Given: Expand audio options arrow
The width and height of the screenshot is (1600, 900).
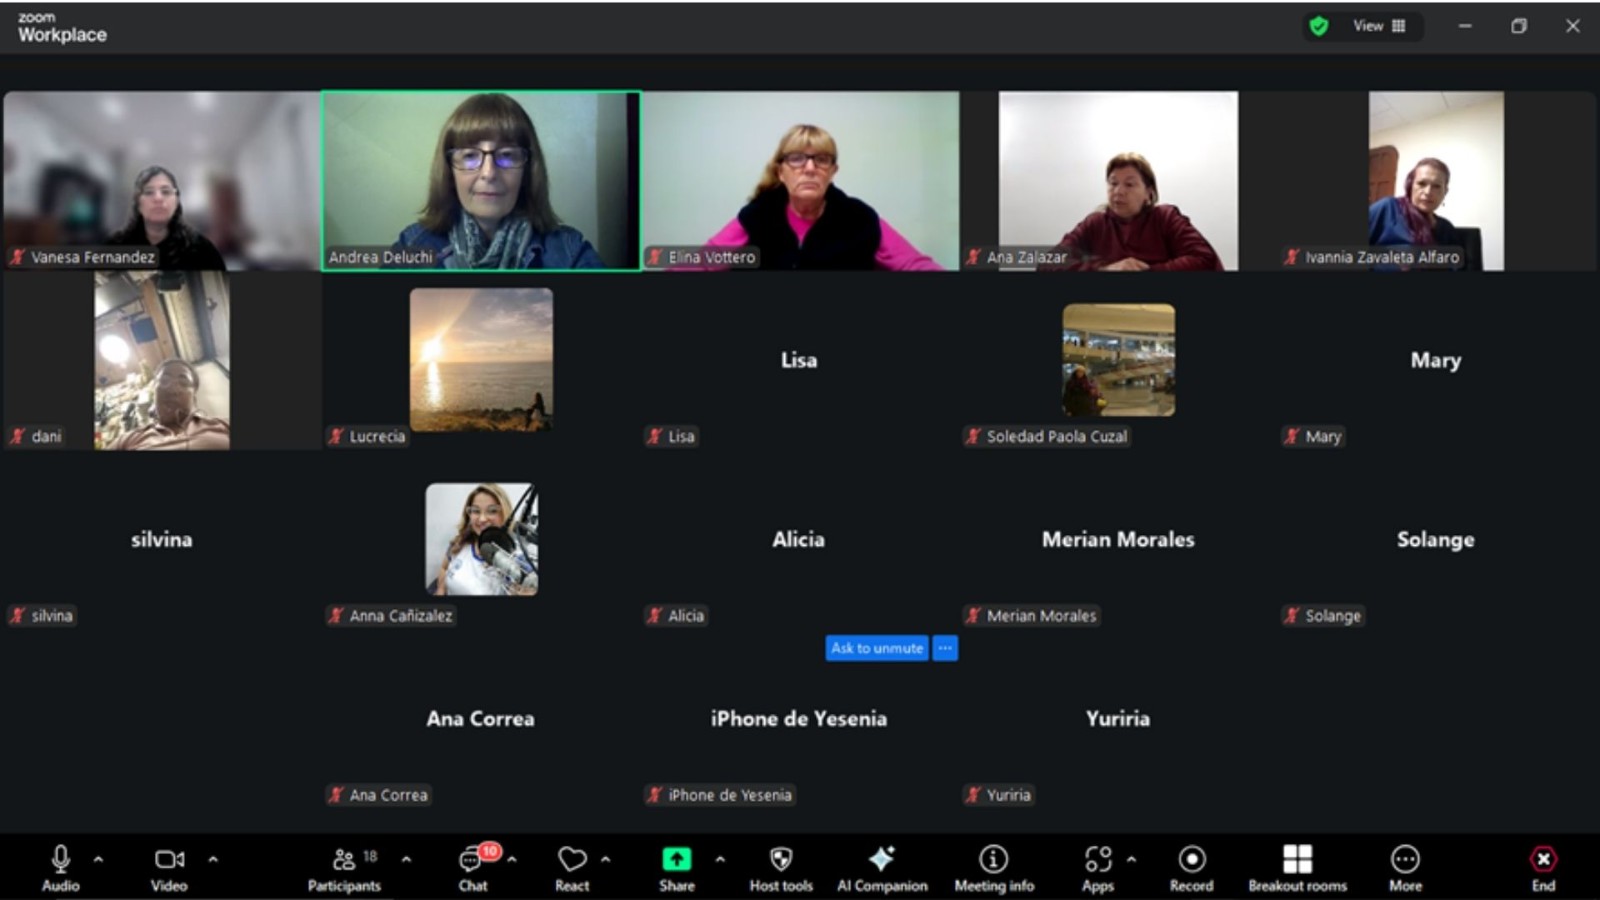Looking at the screenshot, I should point(98,859).
